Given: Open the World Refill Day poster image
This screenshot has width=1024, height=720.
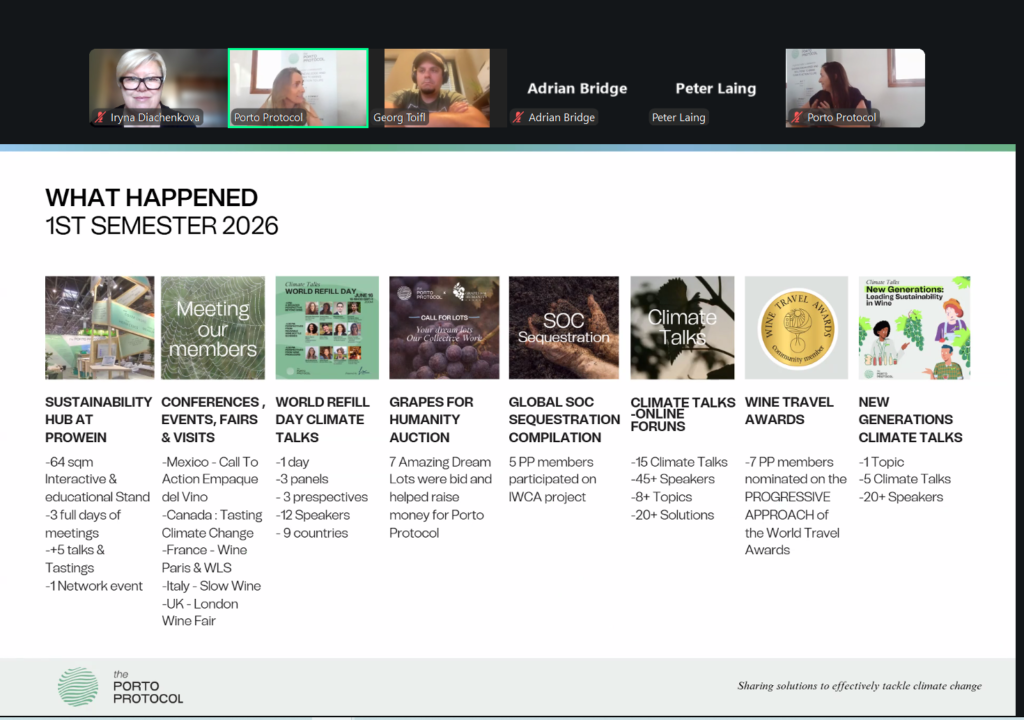Looking at the screenshot, I should 327,327.
